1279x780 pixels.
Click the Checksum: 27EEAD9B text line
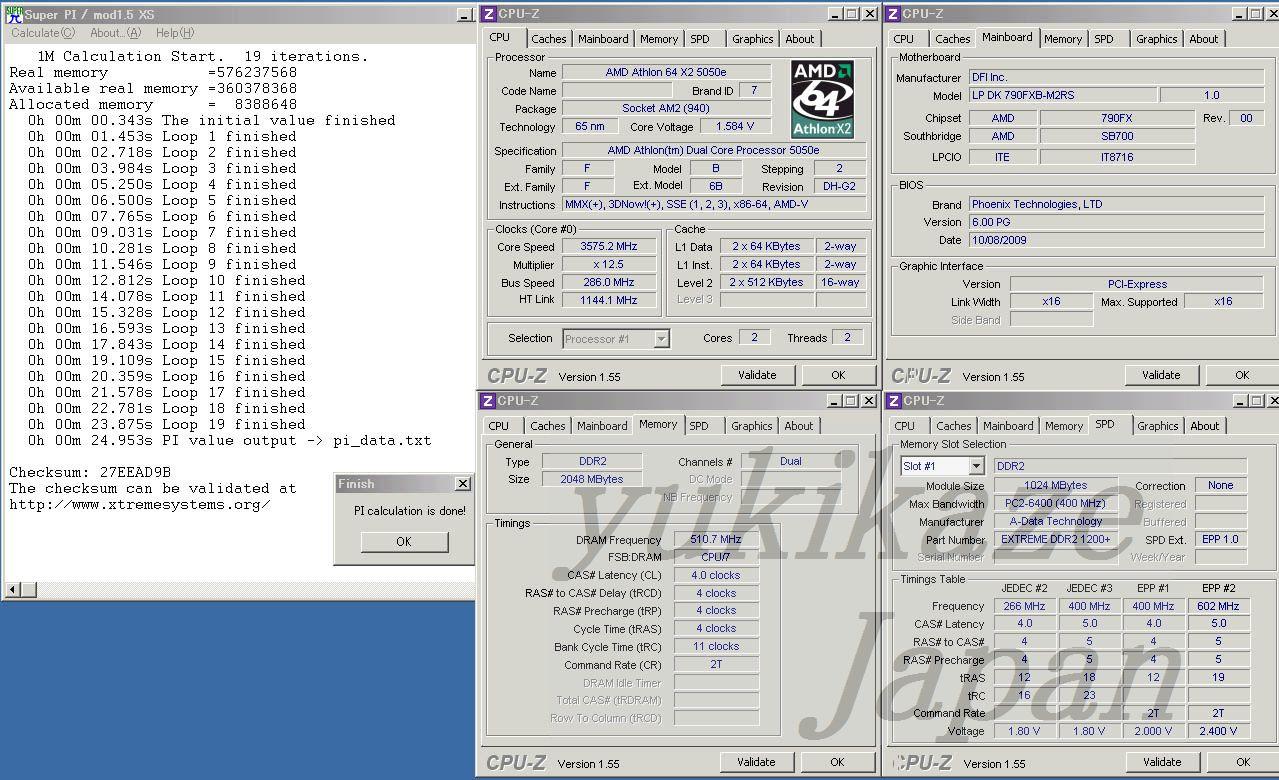pos(90,472)
